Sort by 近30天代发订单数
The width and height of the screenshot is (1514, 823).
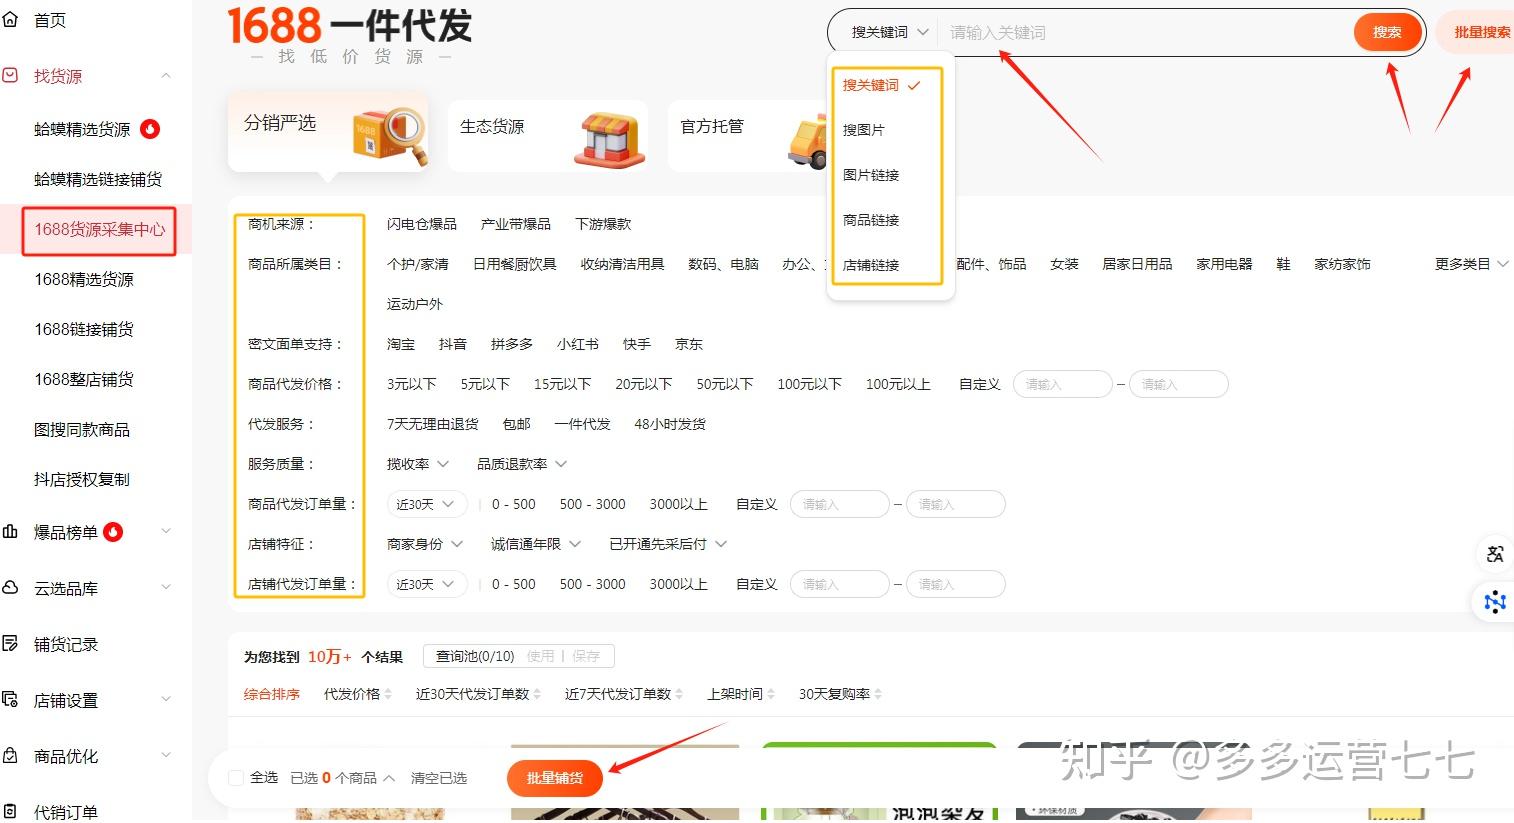click(x=478, y=694)
